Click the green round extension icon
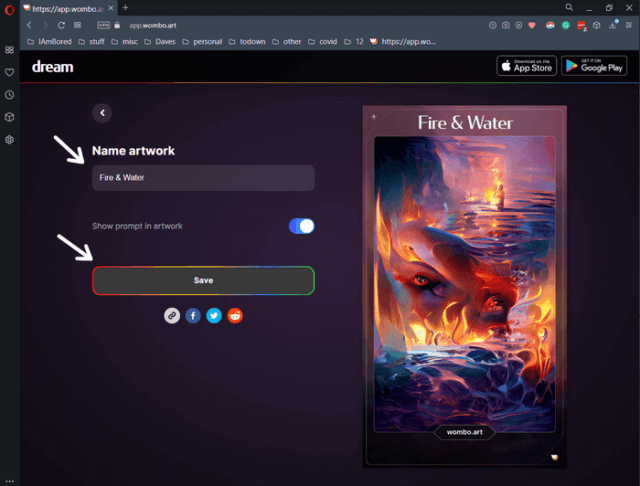640x486 pixels. [x=566, y=25]
